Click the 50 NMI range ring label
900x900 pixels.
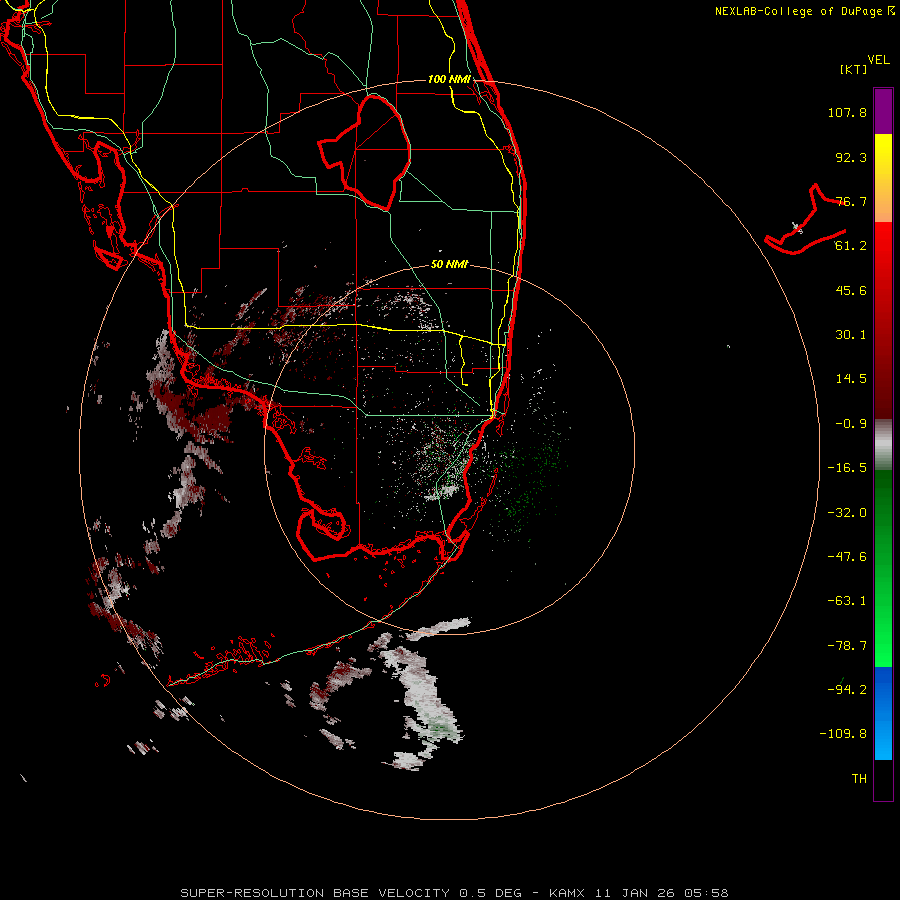click(x=449, y=264)
